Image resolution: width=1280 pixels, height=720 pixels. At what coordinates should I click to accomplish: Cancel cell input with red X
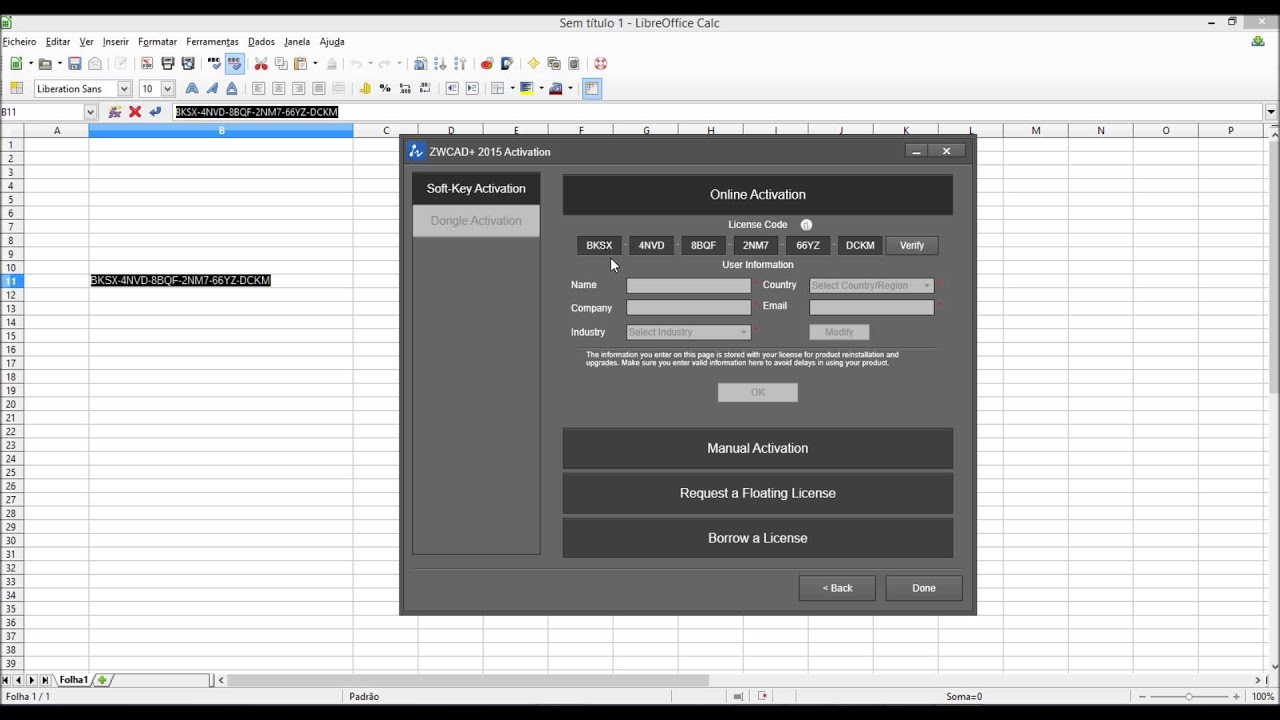click(135, 112)
